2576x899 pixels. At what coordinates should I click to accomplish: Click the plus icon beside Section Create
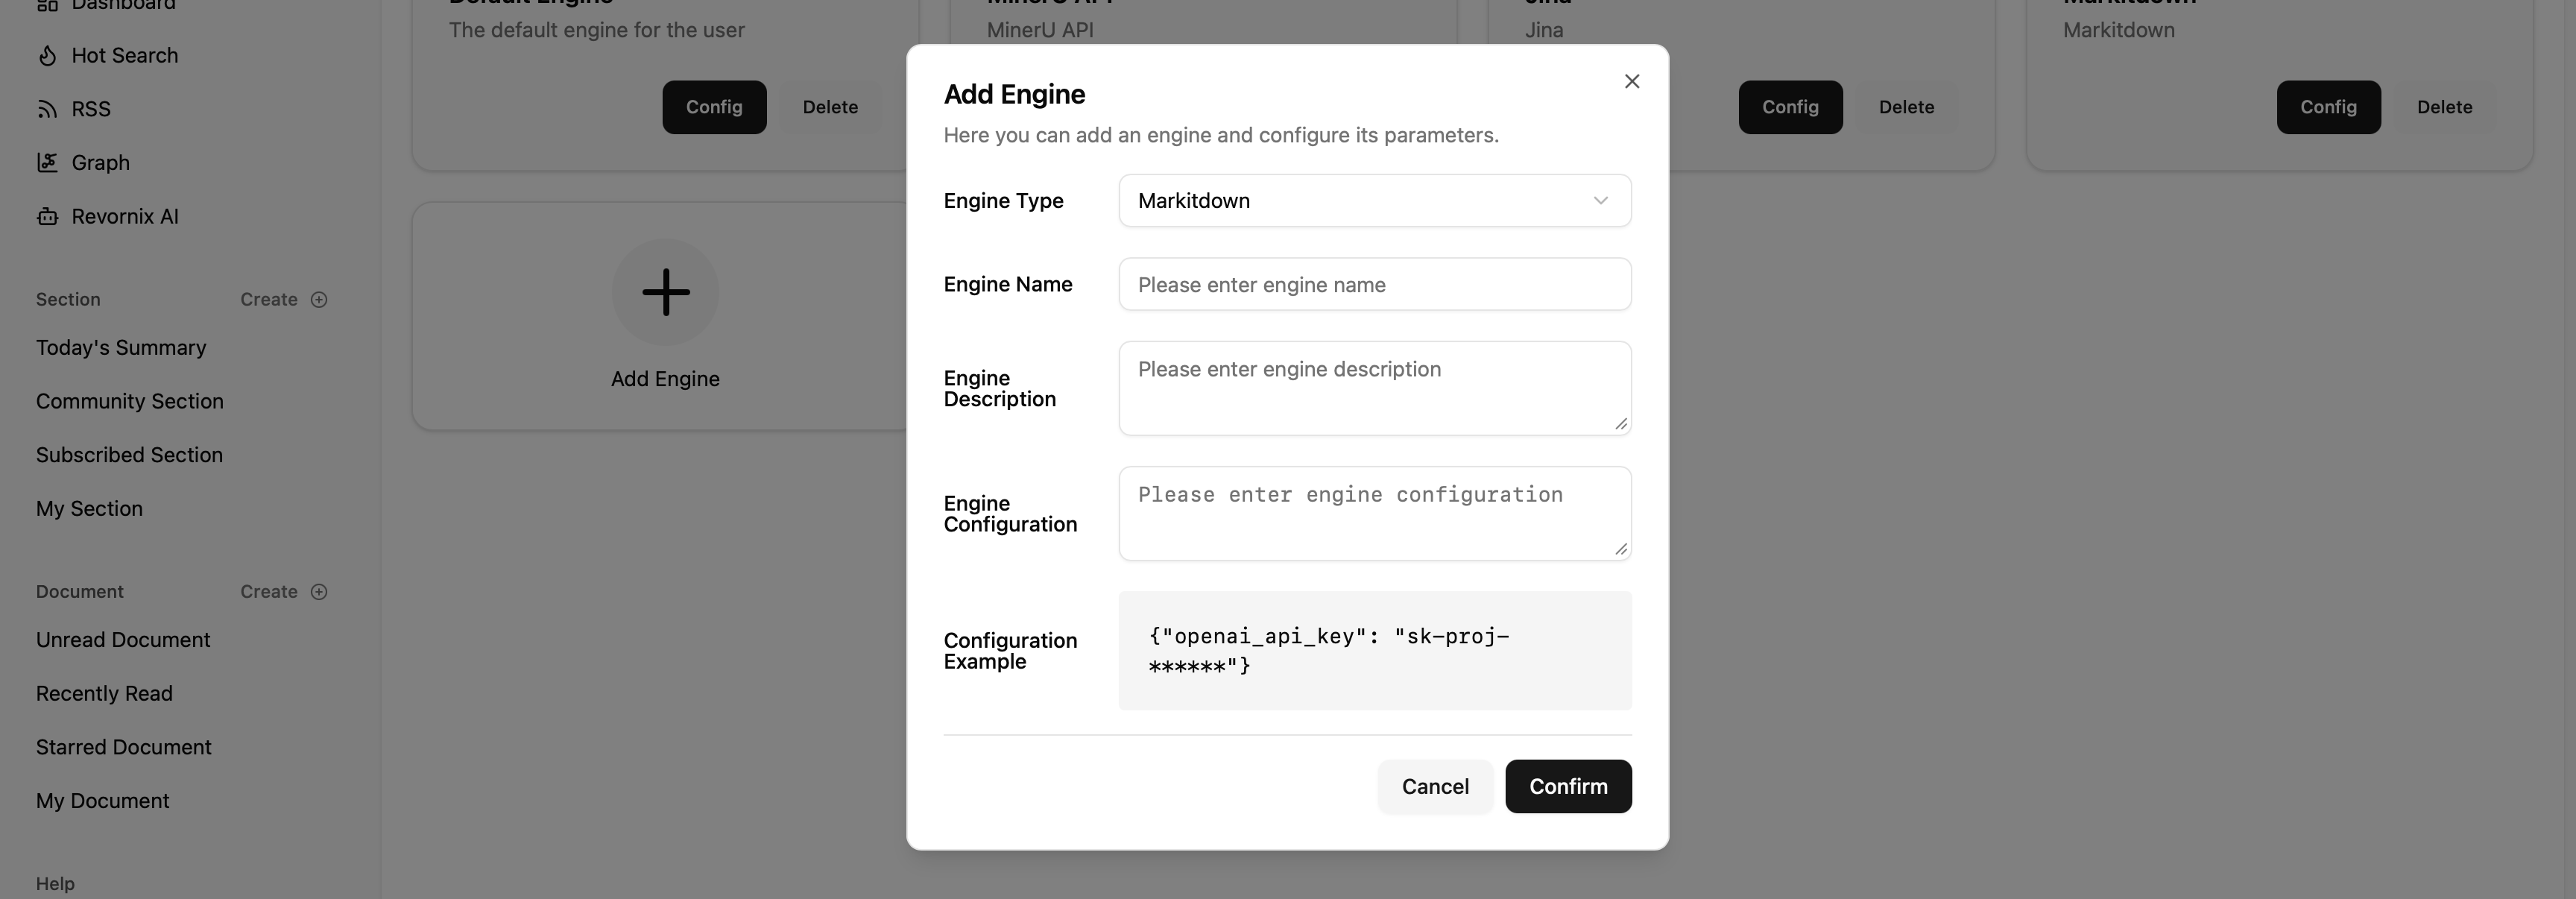[x=319, y=300]
